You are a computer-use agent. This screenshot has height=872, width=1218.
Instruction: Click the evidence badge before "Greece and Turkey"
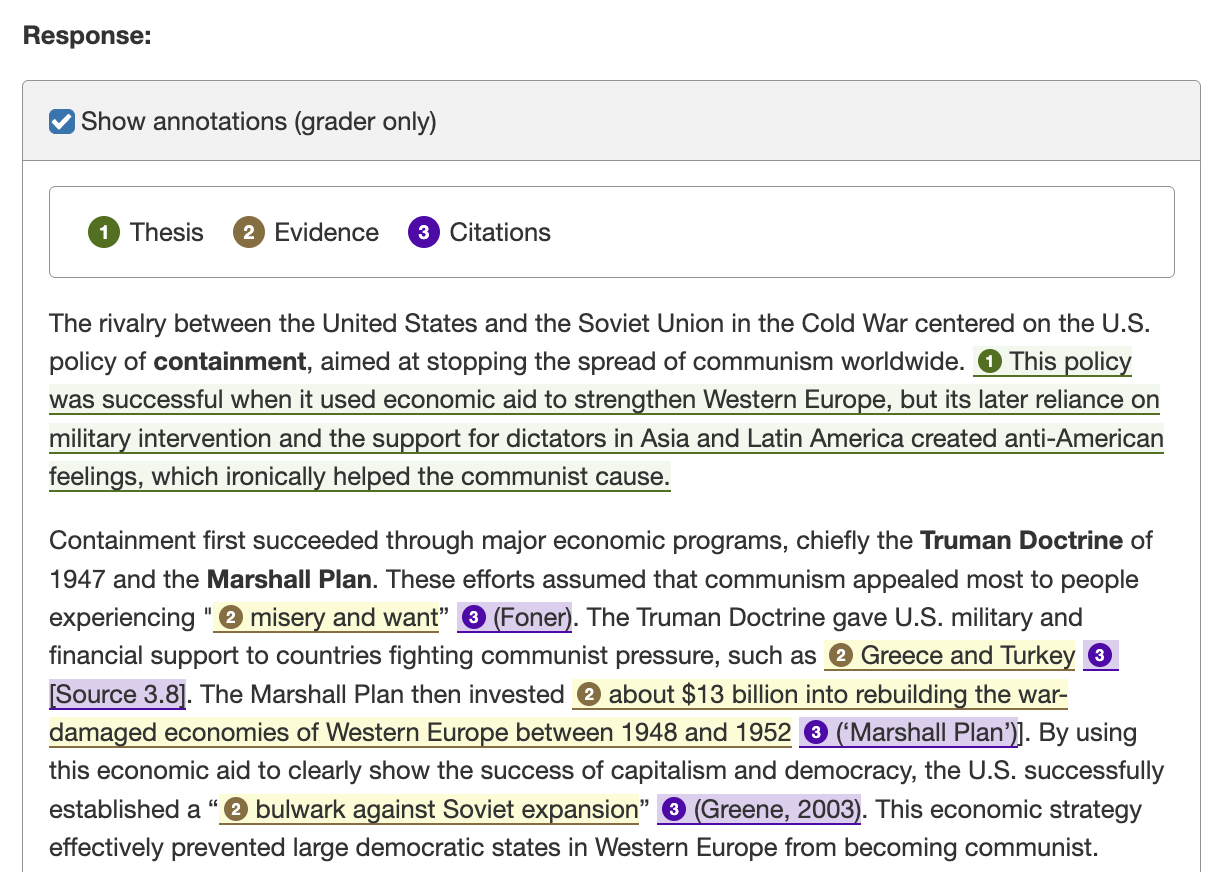pos(841,656)
